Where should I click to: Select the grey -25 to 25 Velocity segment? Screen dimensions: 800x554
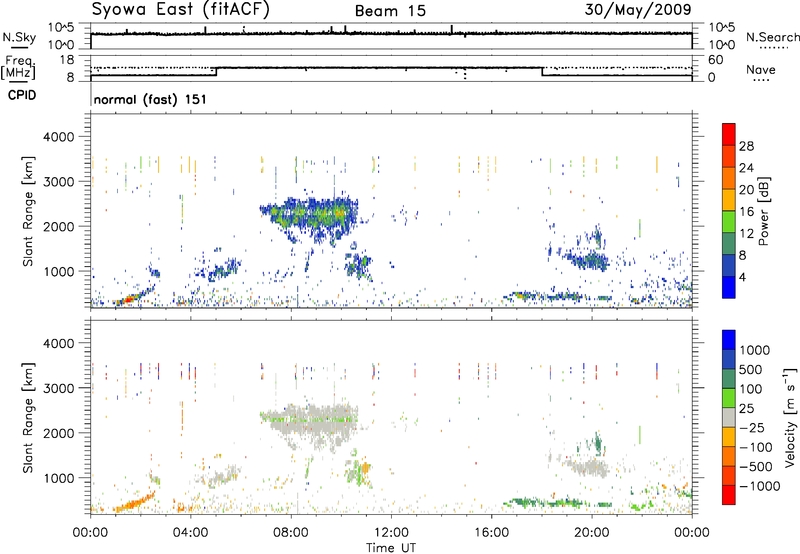[x=729, y=417]
